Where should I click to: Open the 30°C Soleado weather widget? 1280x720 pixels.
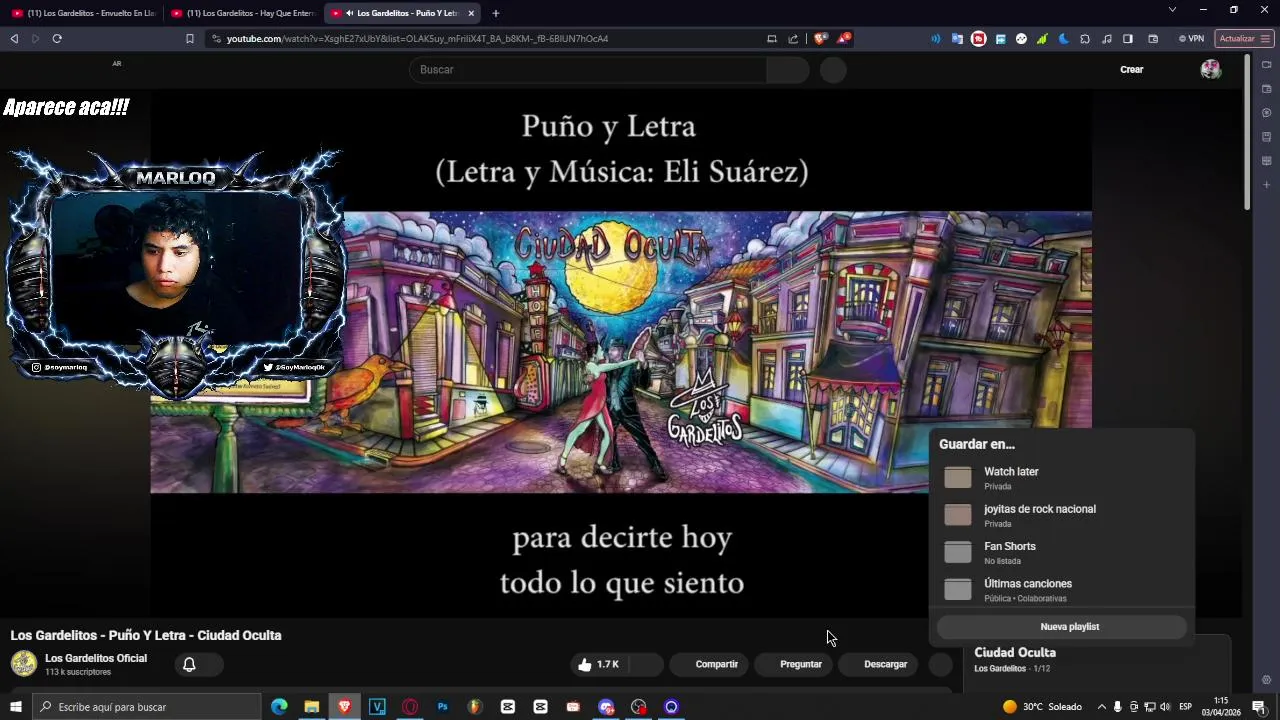pyautogui.click(x=1042, y=707)
